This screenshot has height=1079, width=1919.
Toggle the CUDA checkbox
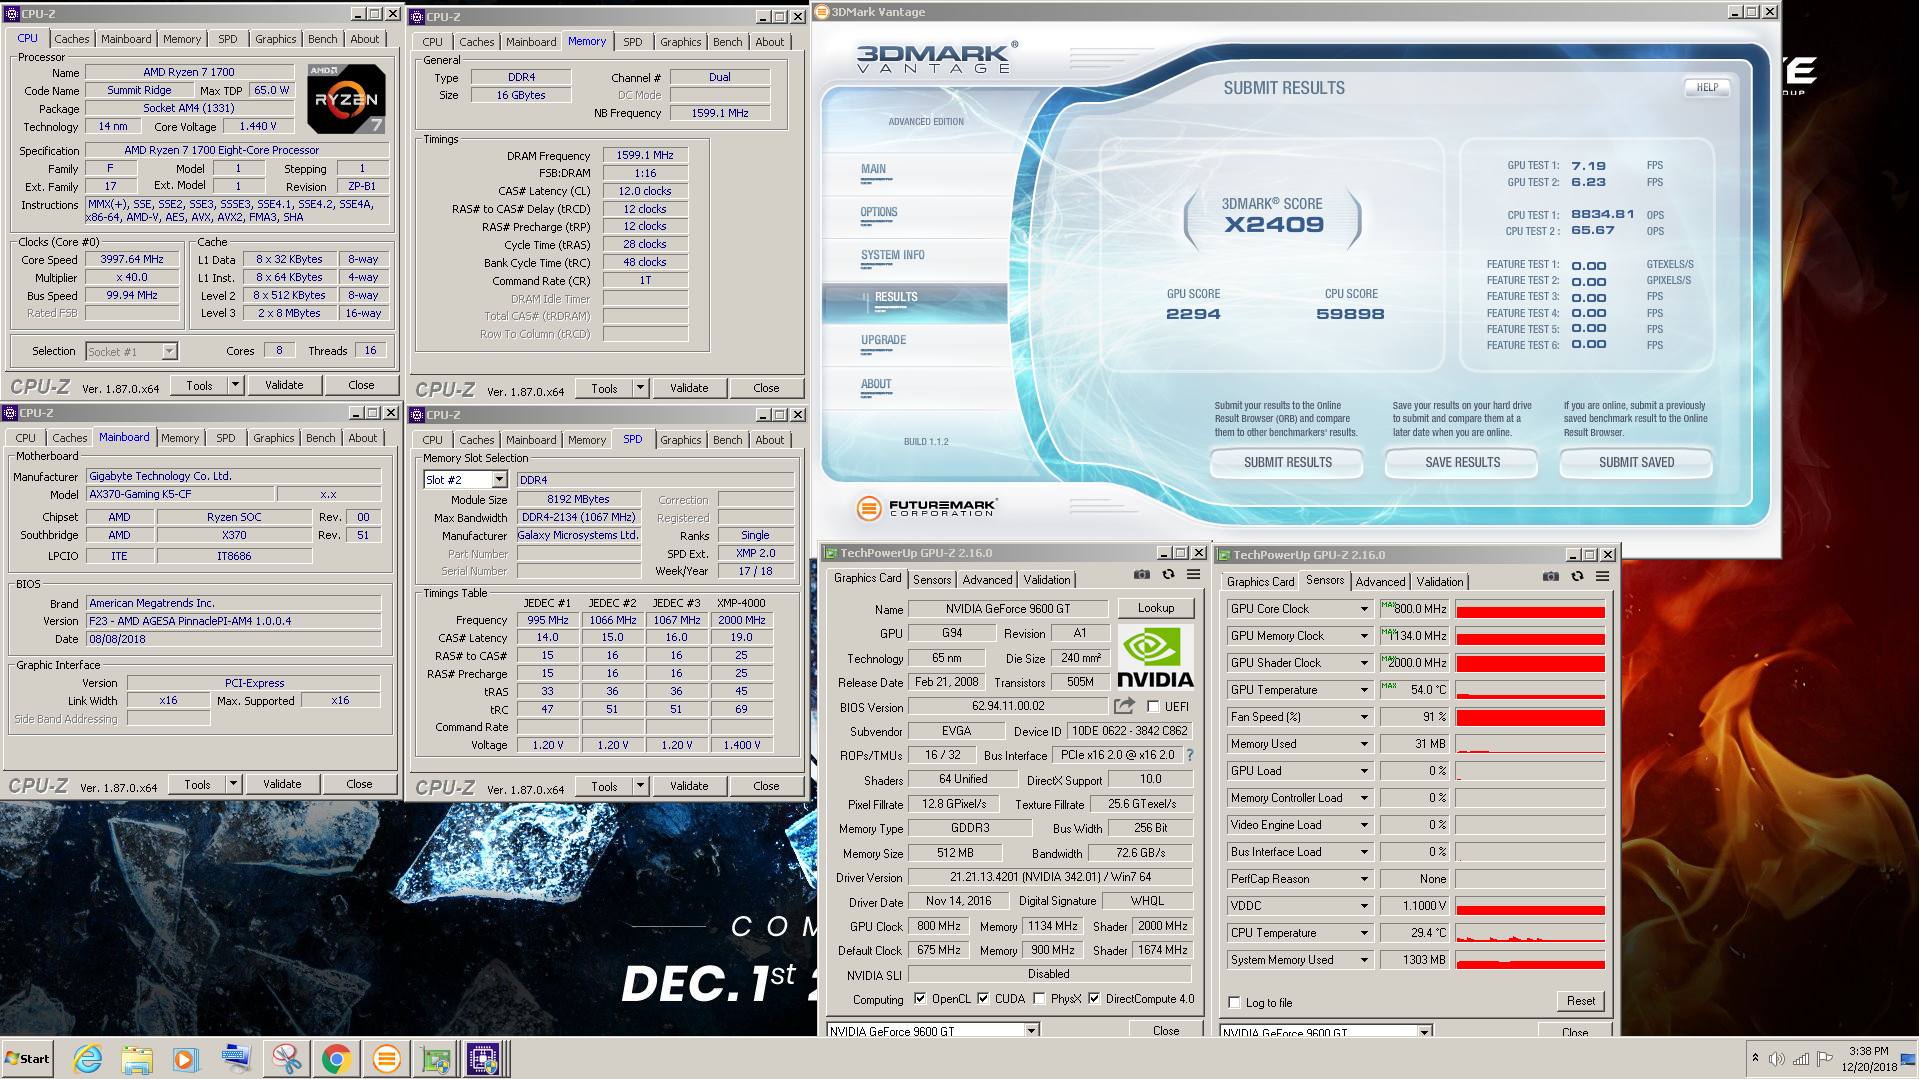983,998
